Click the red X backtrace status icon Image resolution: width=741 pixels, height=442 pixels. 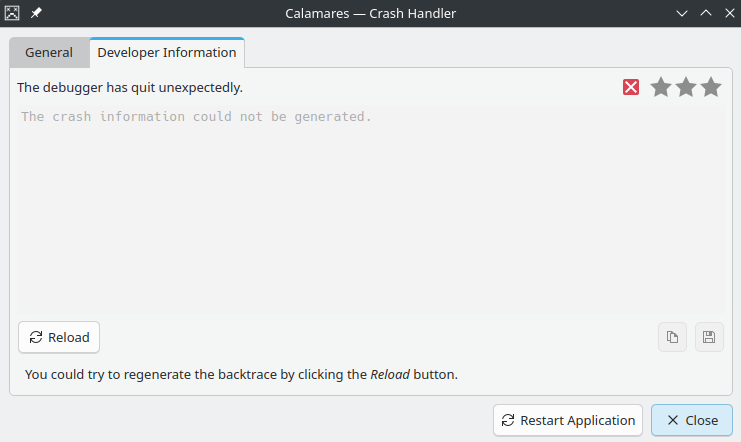pyautogui.click(x=631, y=87)
